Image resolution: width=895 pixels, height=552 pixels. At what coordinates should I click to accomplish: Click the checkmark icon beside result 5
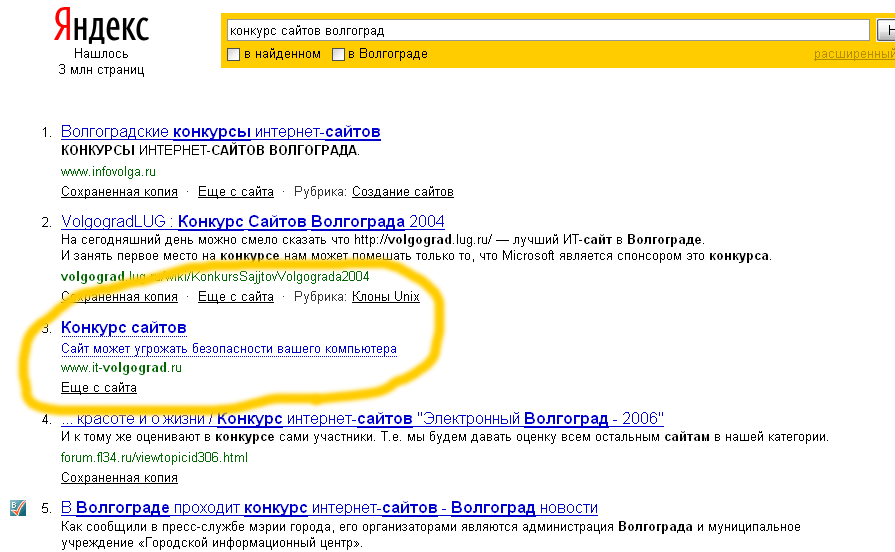coord(18,507)
